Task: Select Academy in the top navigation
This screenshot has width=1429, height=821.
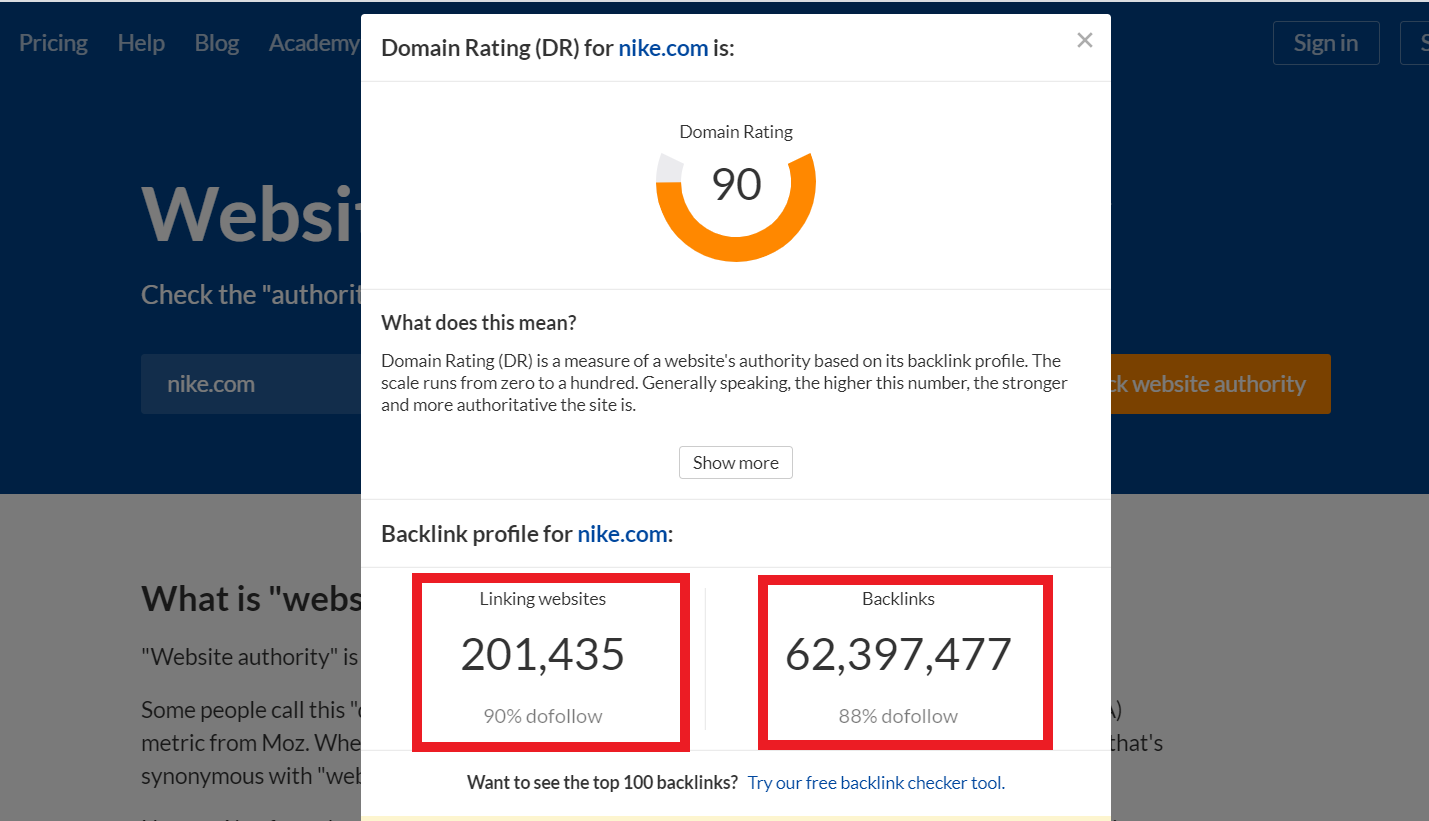Action: click(313, 43)
